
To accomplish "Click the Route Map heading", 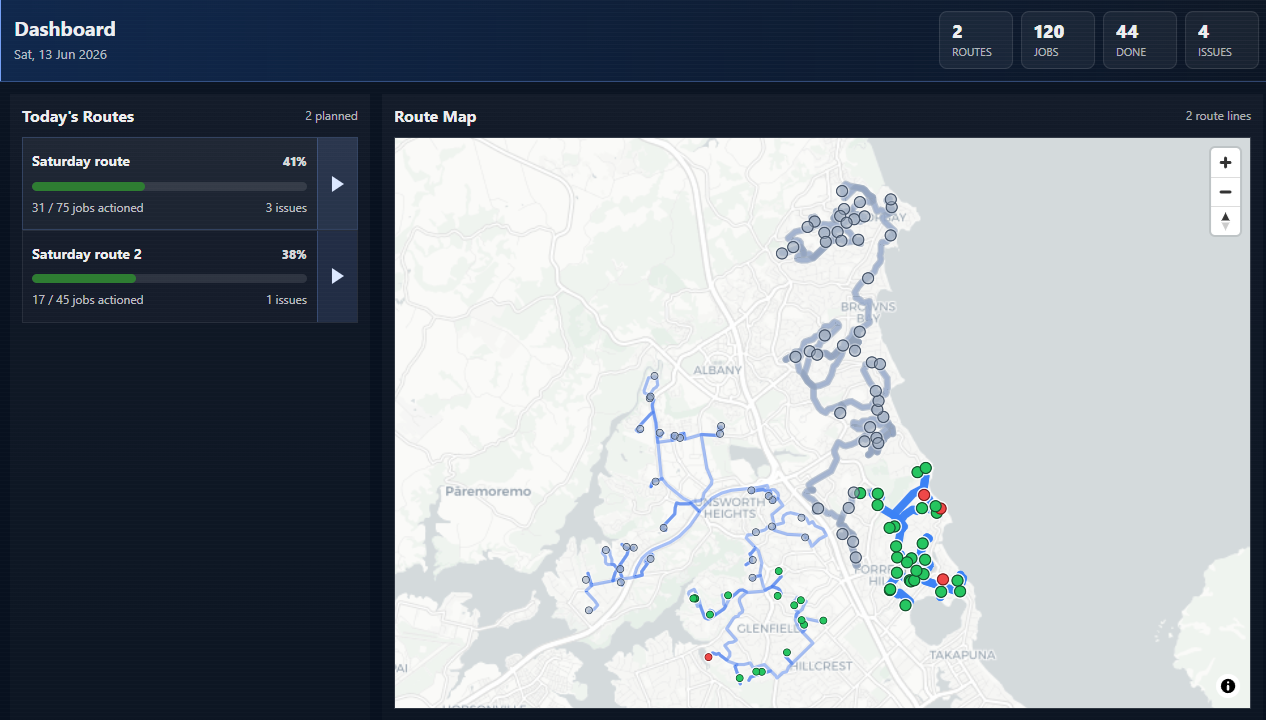I will (435, 117).
